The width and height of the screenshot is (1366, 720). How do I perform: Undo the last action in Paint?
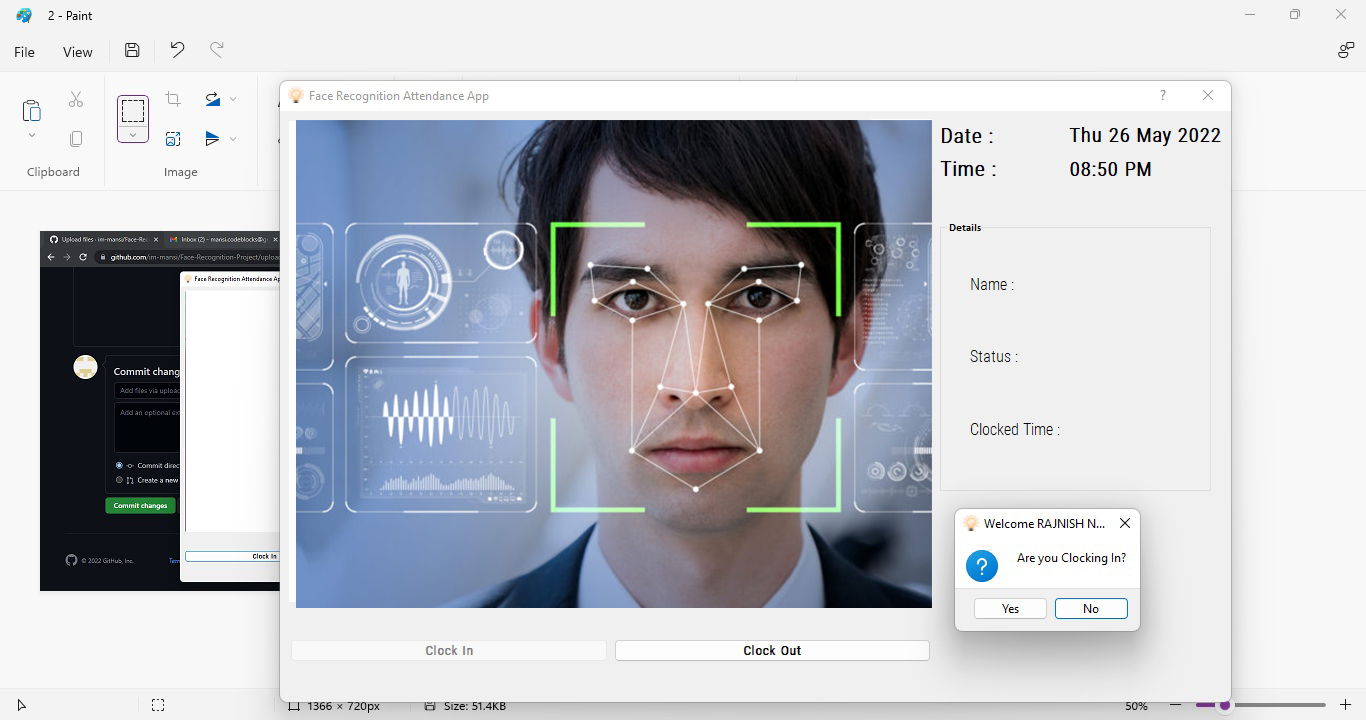pos(177,51)
